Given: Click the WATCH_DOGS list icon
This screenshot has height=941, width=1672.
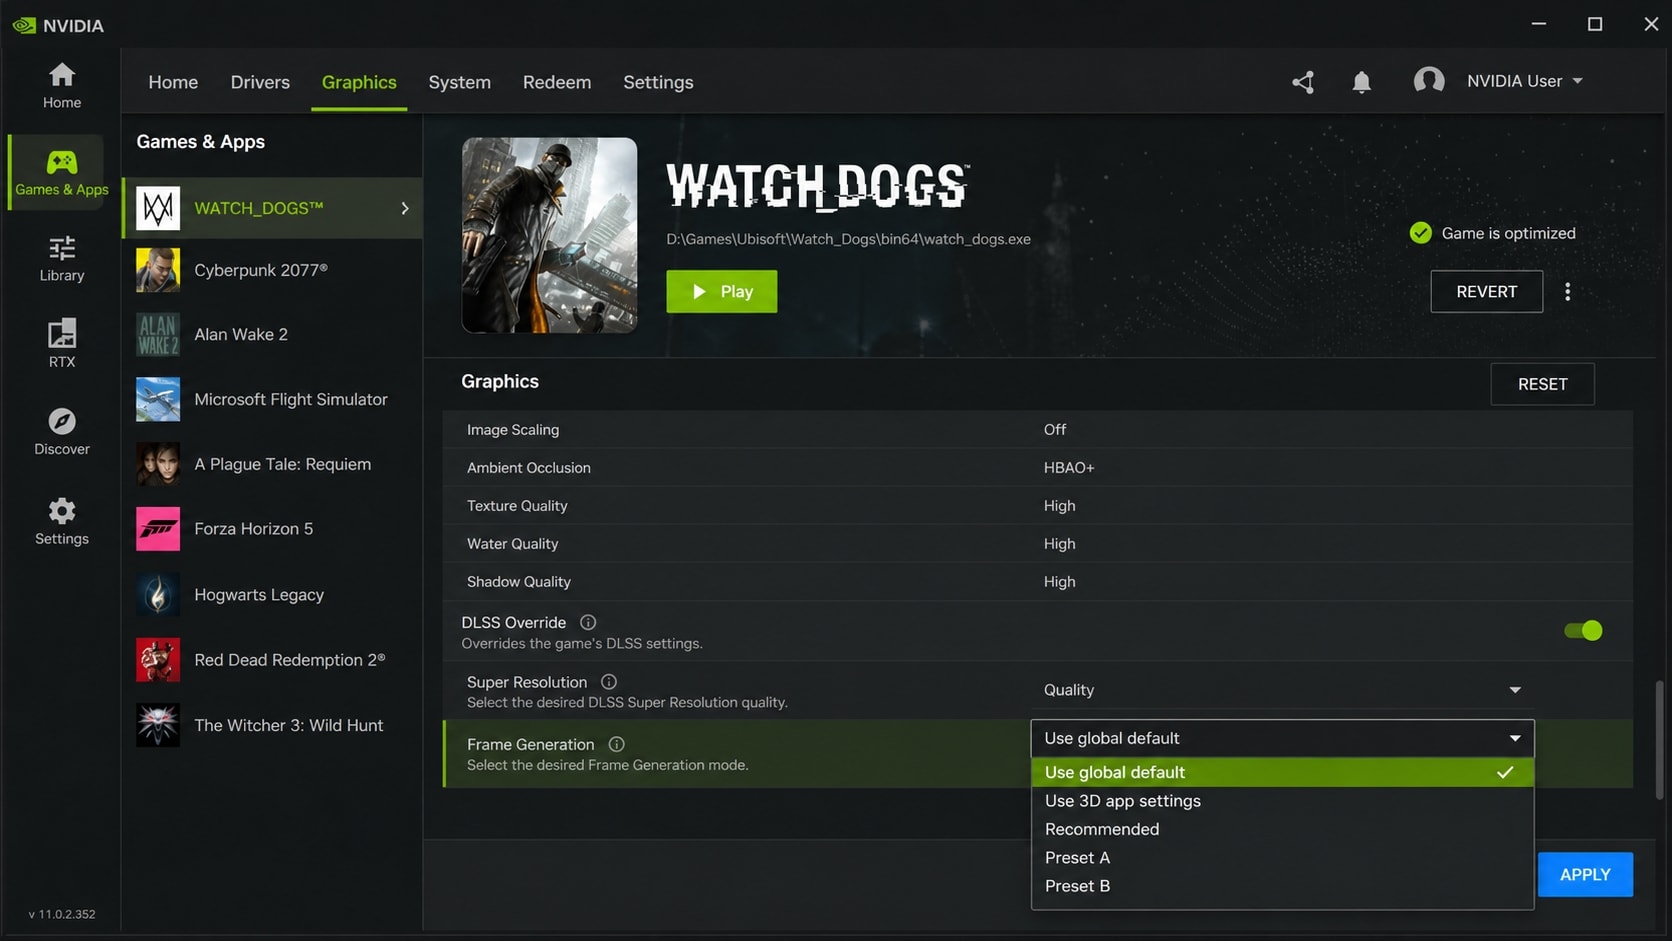Looking at the screenshot, I should 158,208.
